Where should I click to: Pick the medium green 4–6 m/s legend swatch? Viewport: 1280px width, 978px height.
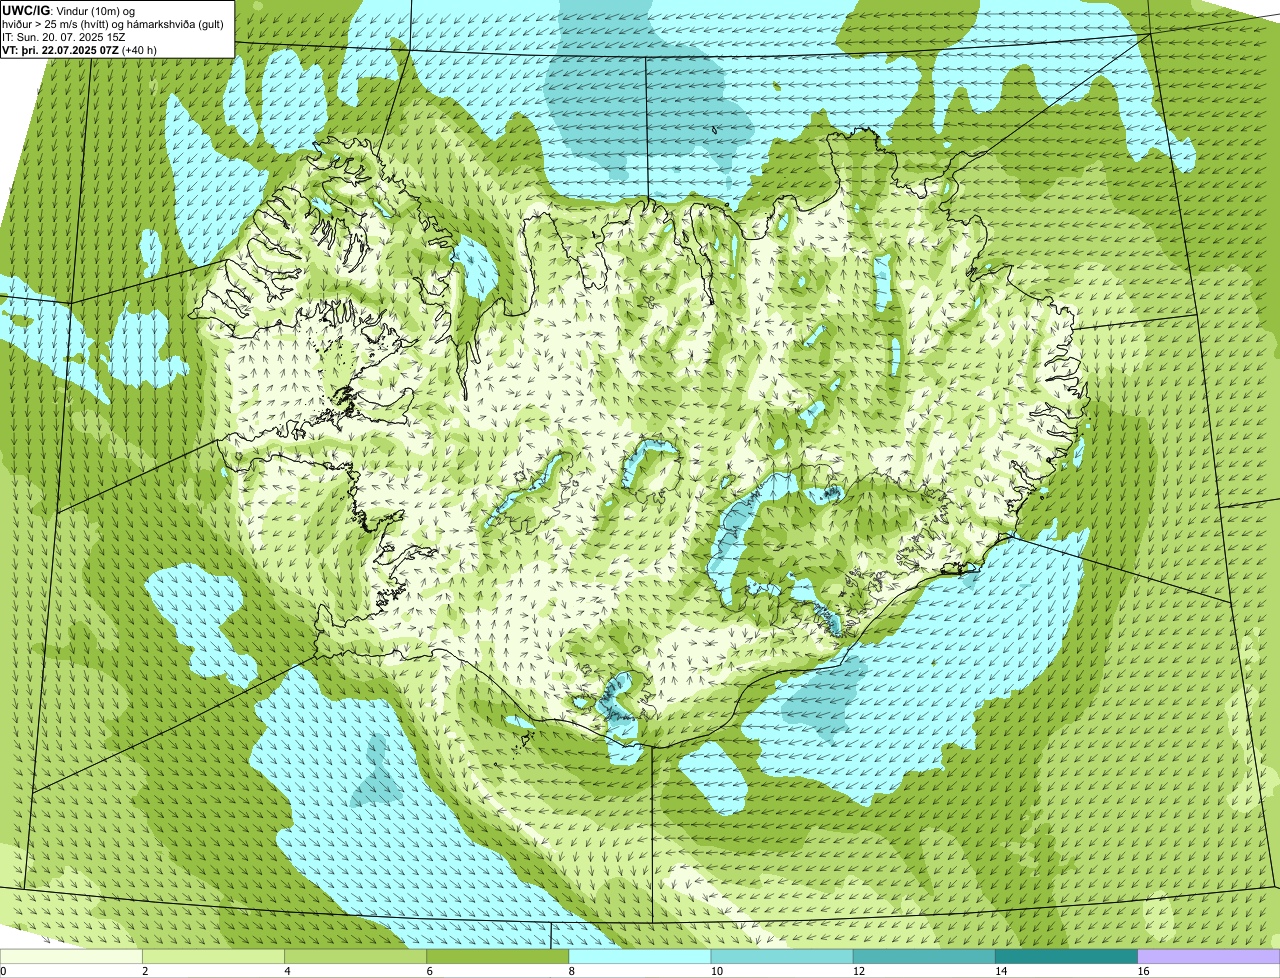[x=355, y=956]
